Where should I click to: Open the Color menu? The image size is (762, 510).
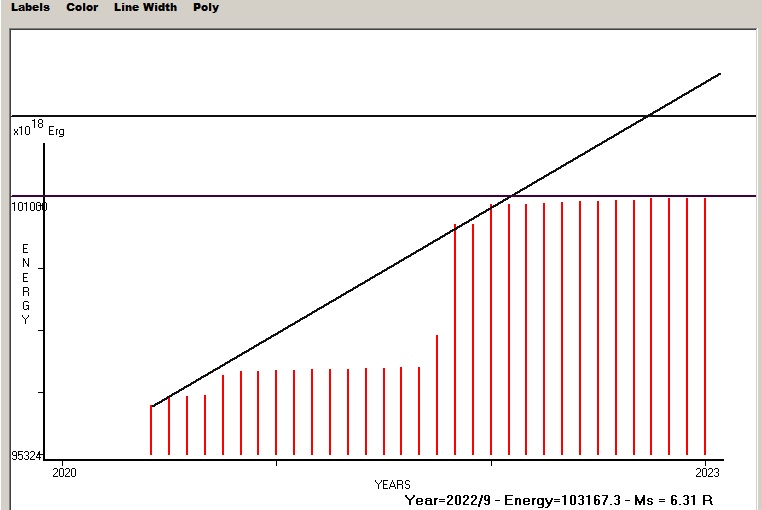point(82,7)
